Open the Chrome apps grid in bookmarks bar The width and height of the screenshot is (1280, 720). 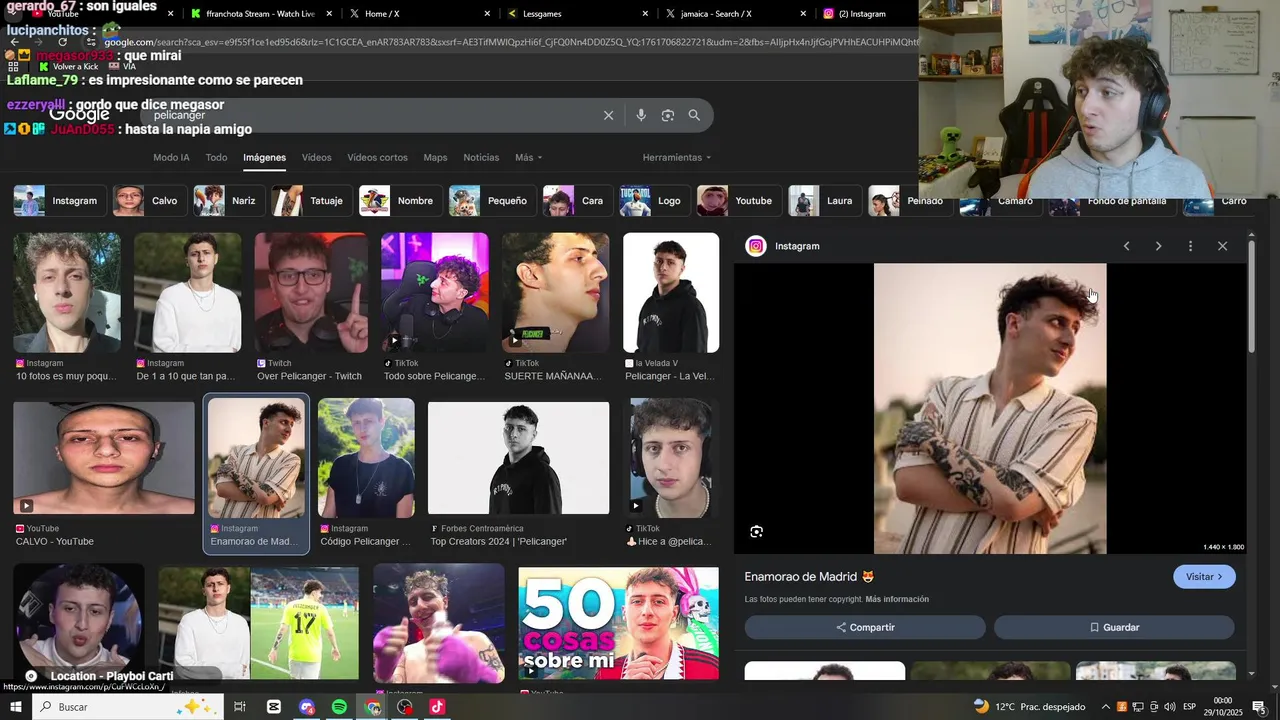(11, 66)
